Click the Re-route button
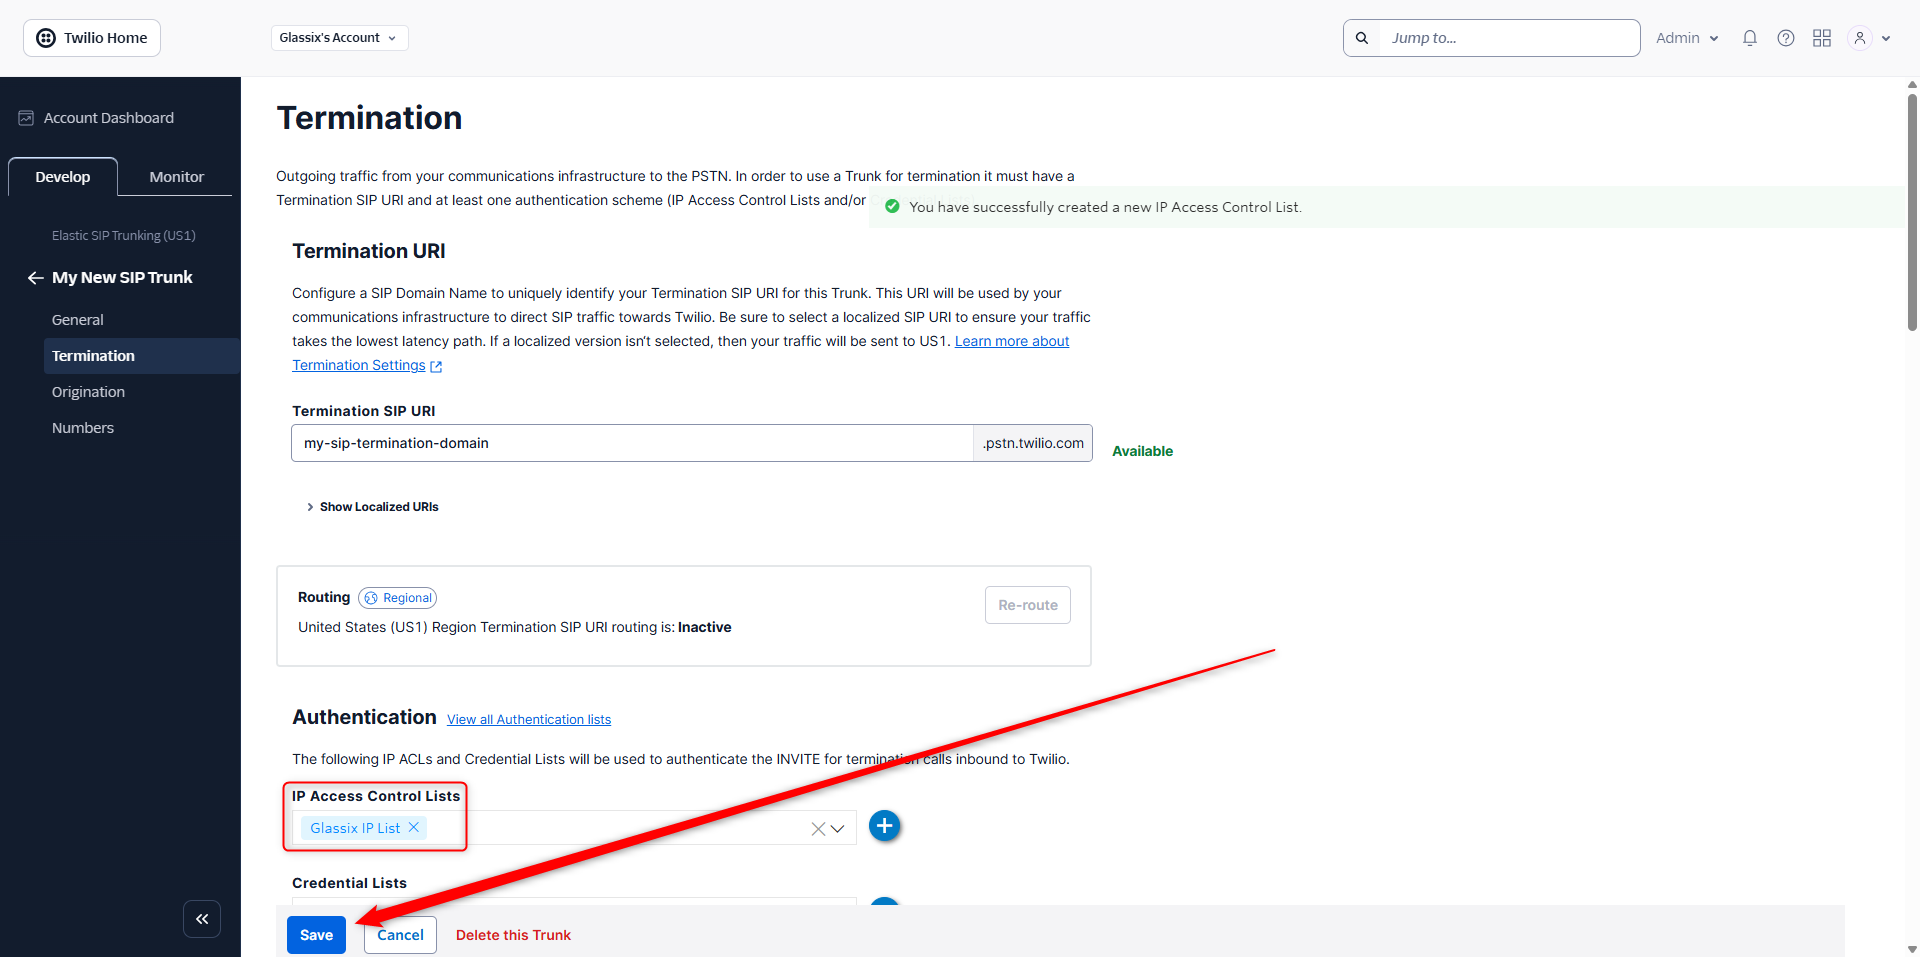 pos(1028,605)
